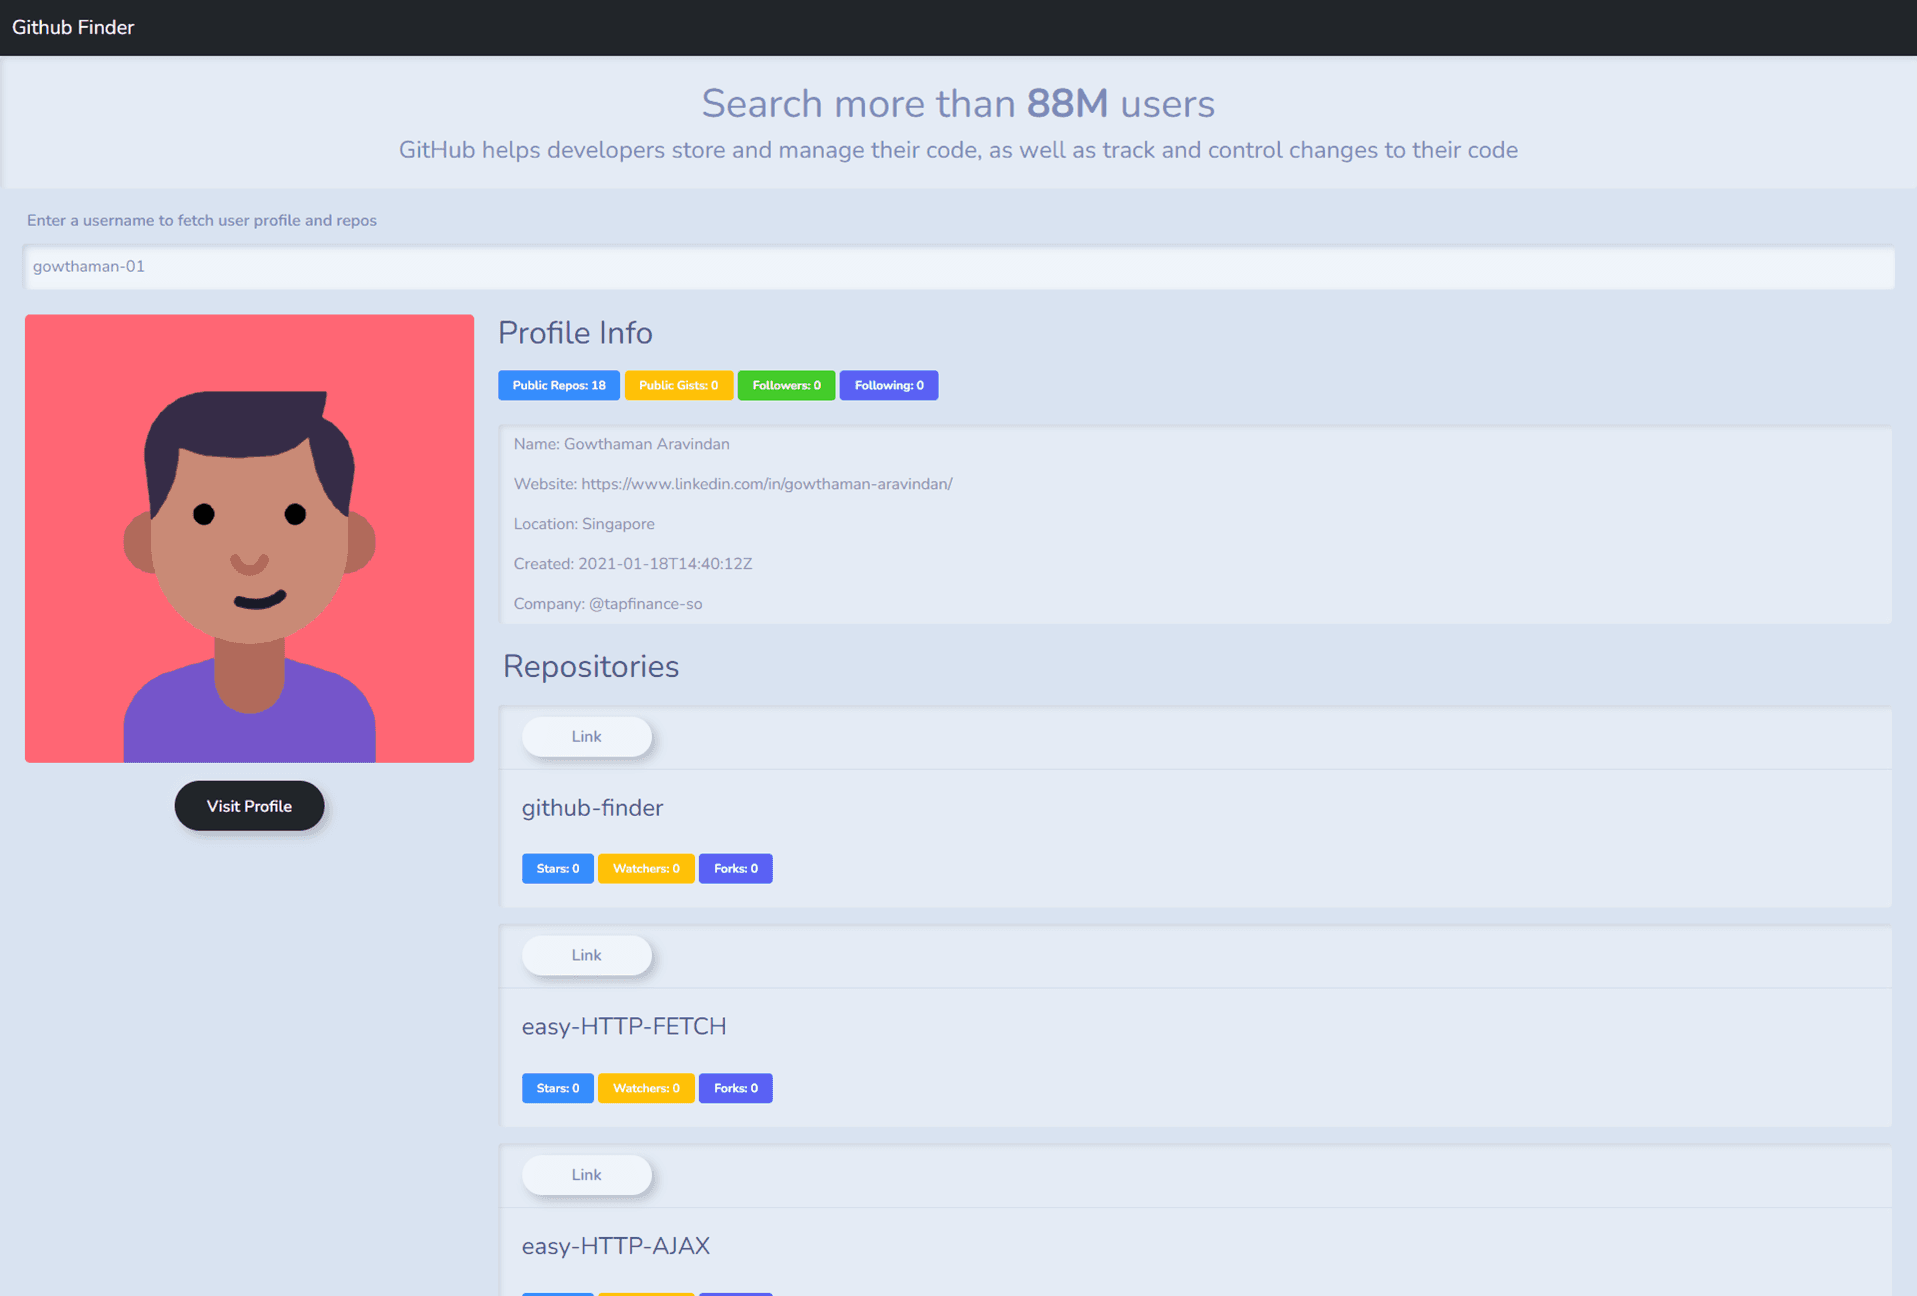Click the Profile Info heading
The image size is (1917, 1296).
575,333
